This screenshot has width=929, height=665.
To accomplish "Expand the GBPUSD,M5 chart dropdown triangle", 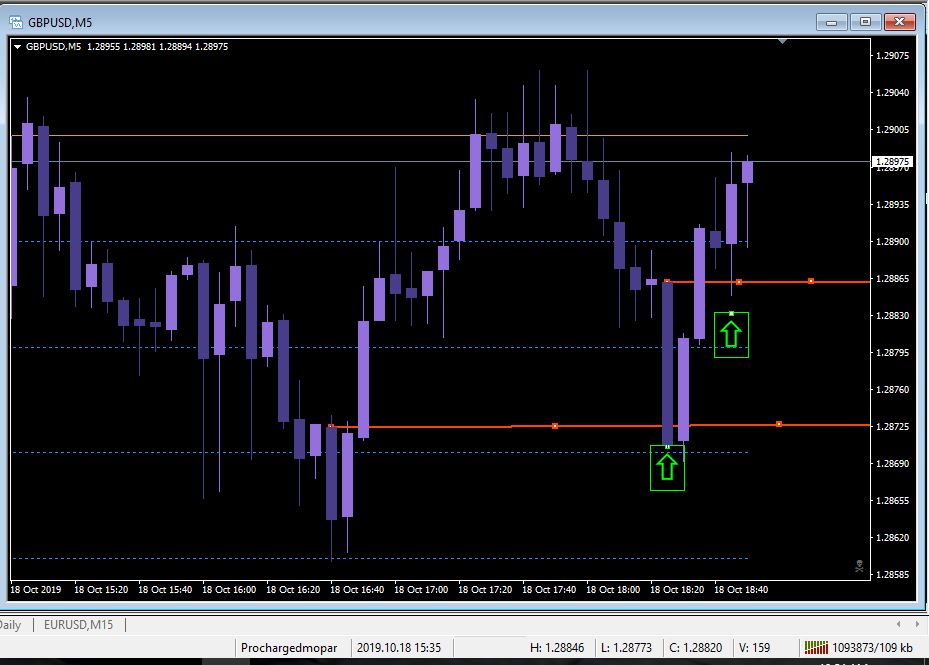I will coord(18,46).
